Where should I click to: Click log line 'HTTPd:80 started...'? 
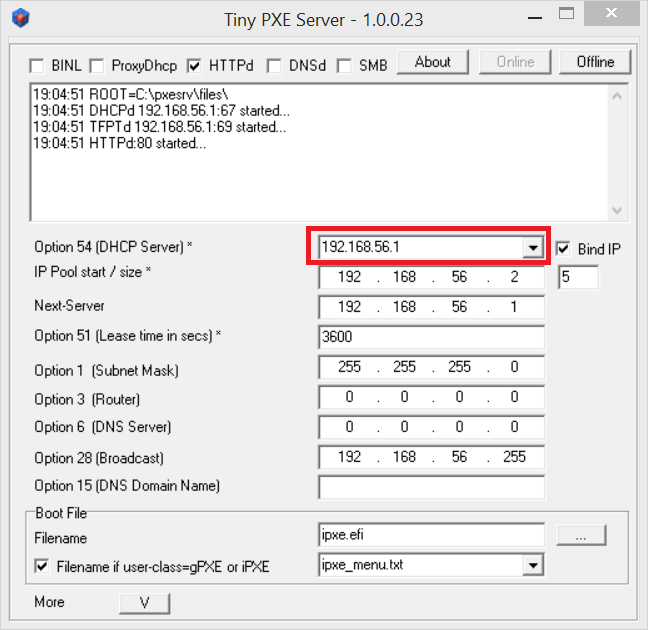pos(119,143)
